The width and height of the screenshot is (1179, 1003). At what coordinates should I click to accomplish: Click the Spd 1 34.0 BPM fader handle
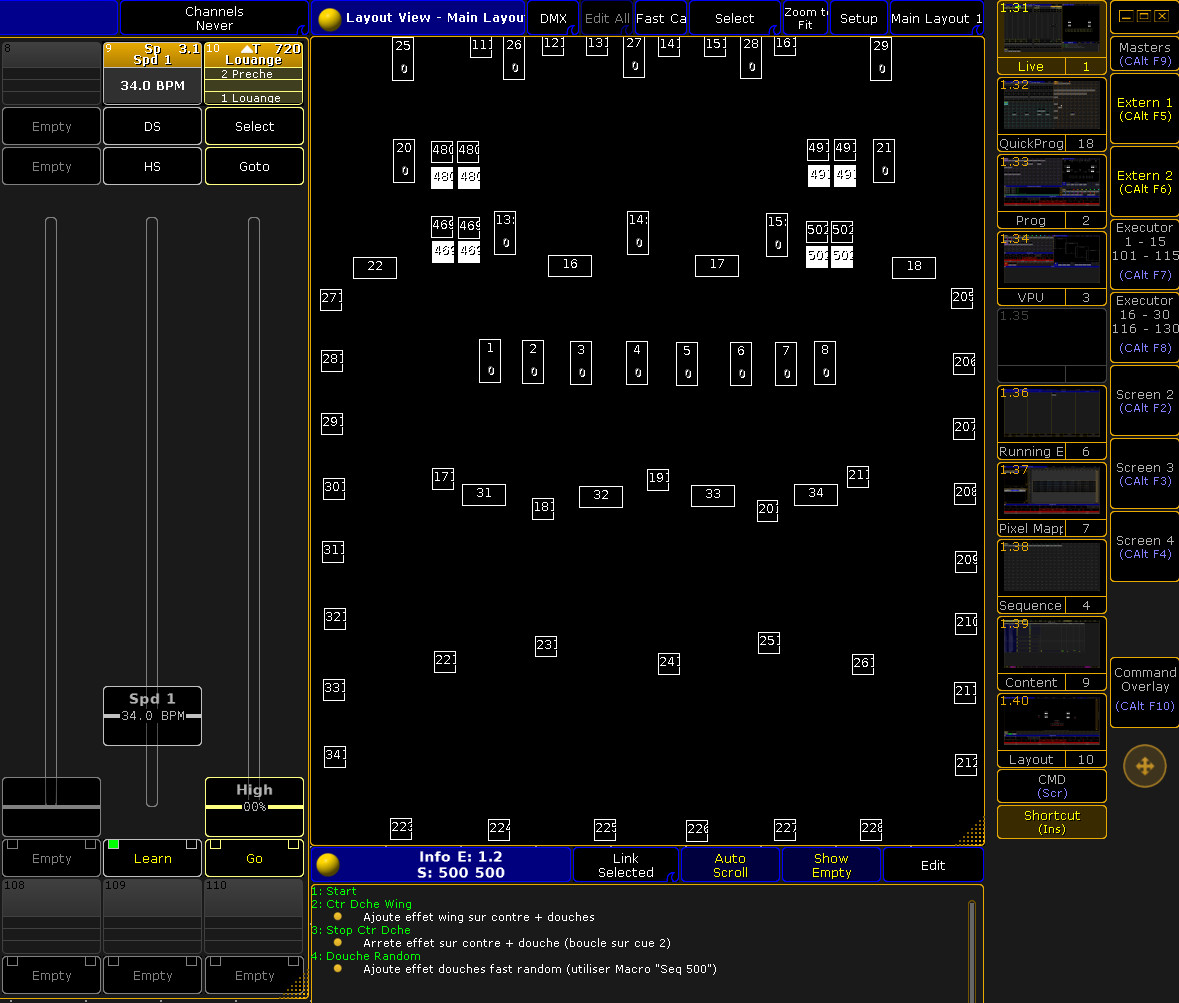[152, 715]
